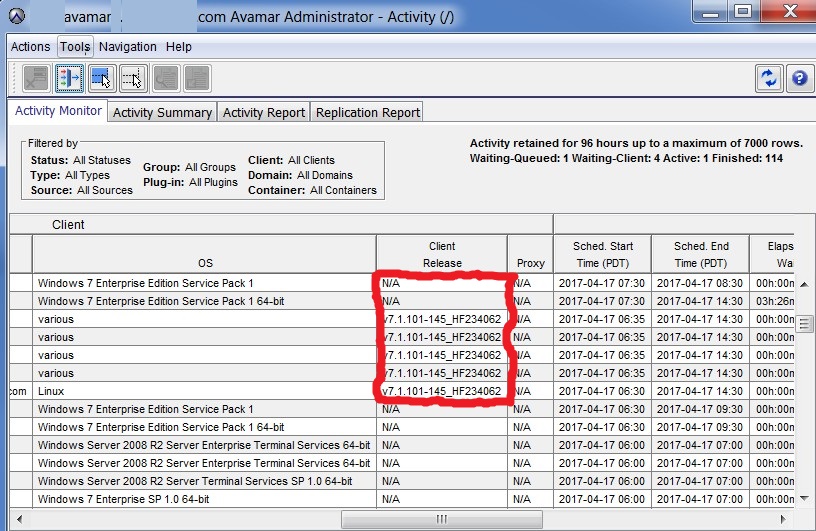Screen dimensions: 816x531
Task: Switch to the Activity Monitor tab
Action: (x=58, y=111)
